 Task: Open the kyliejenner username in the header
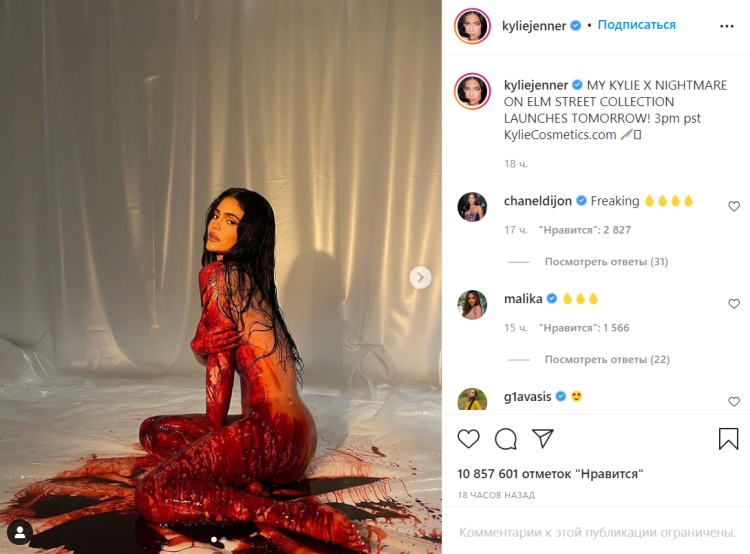pos(534,26)
